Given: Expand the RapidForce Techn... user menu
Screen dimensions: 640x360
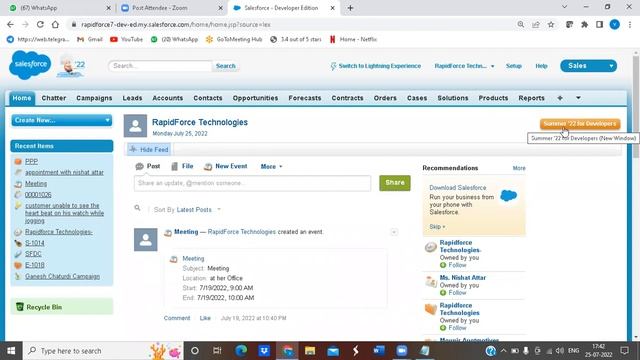Looking at the screenshot, I should point(464,66).
